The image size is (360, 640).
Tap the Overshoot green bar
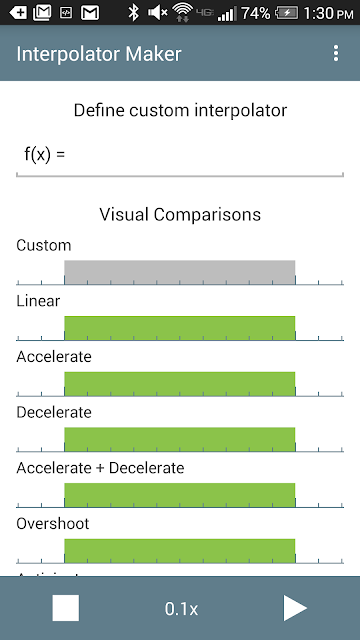tap(180, 551)
